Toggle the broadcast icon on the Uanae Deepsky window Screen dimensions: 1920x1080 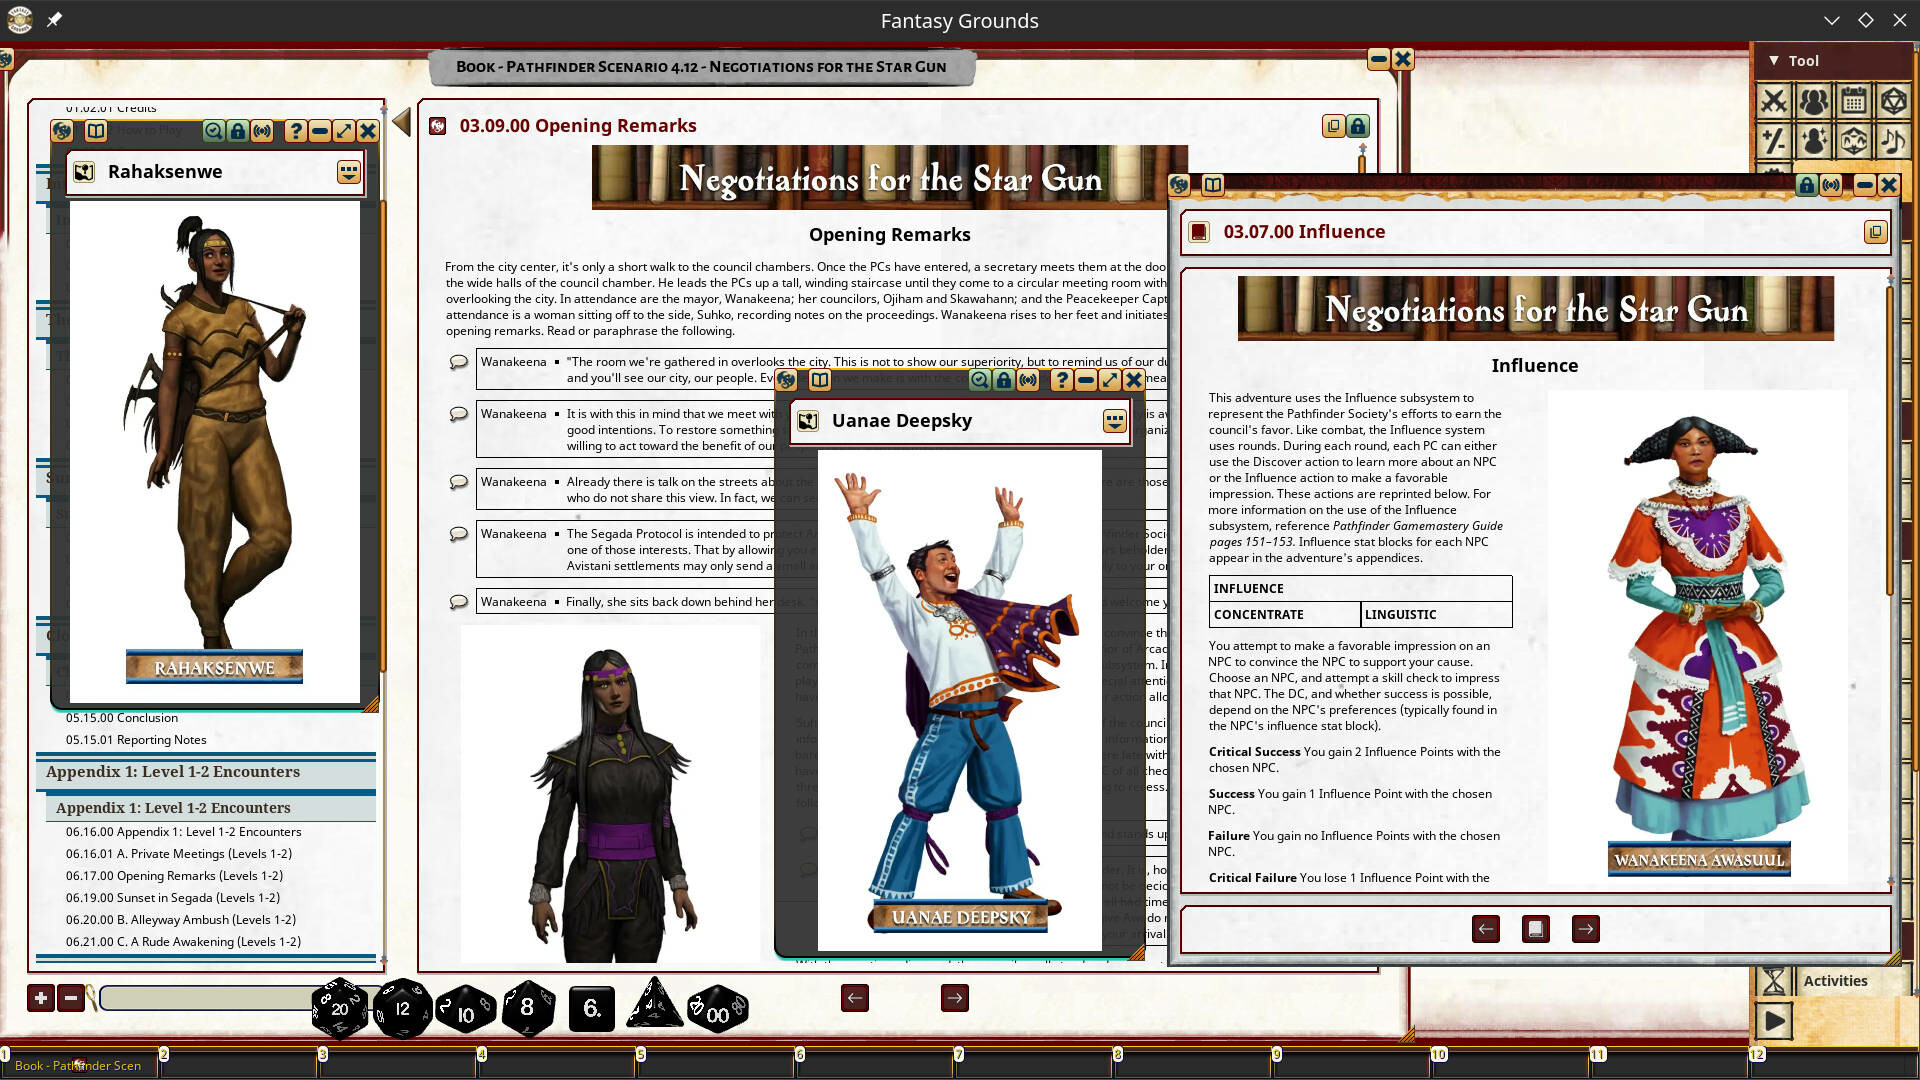1028,380
